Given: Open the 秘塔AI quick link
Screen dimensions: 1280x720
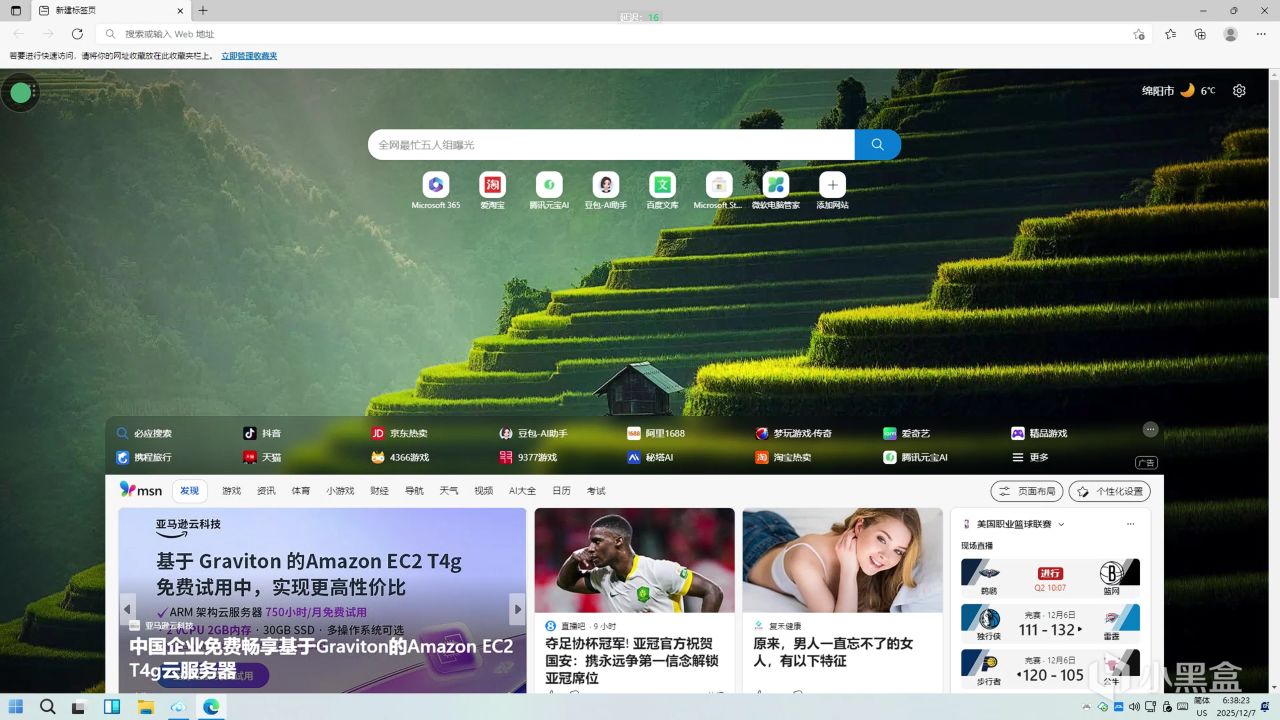Looking at the screenshot, I should (x=650, y=457).
